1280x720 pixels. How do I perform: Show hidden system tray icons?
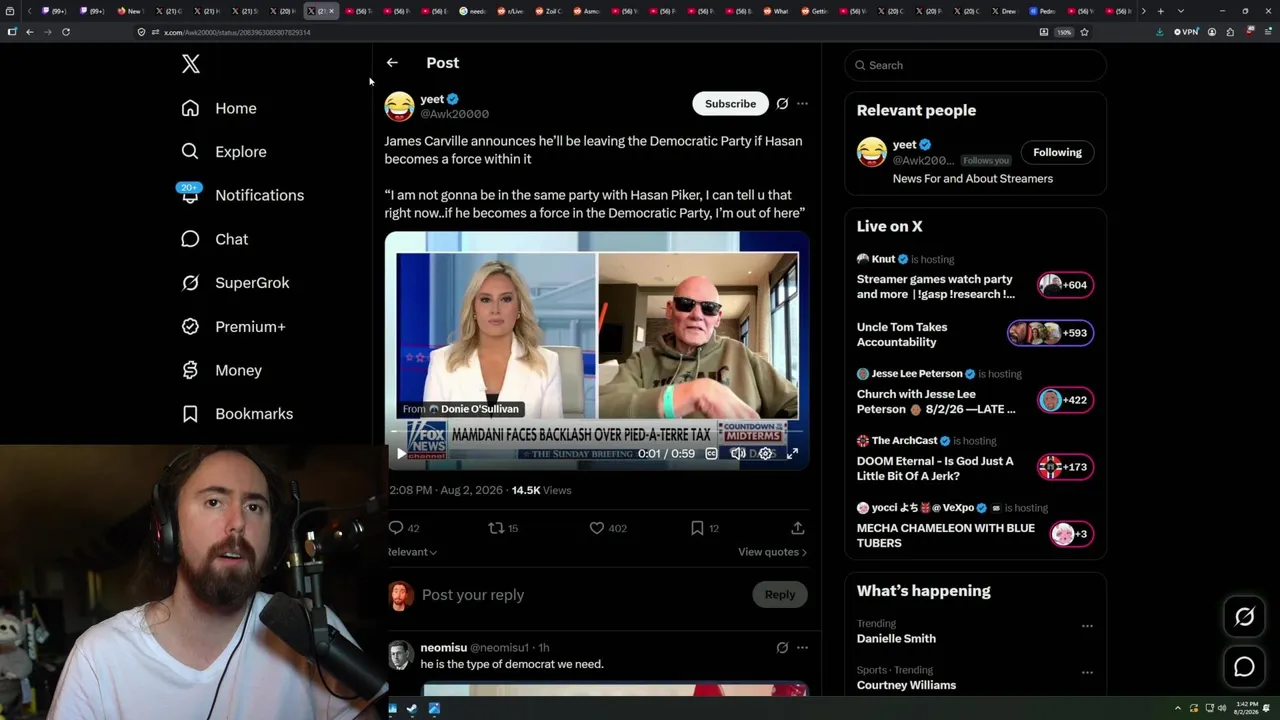pyautogui.click(x=1177, y=708)
